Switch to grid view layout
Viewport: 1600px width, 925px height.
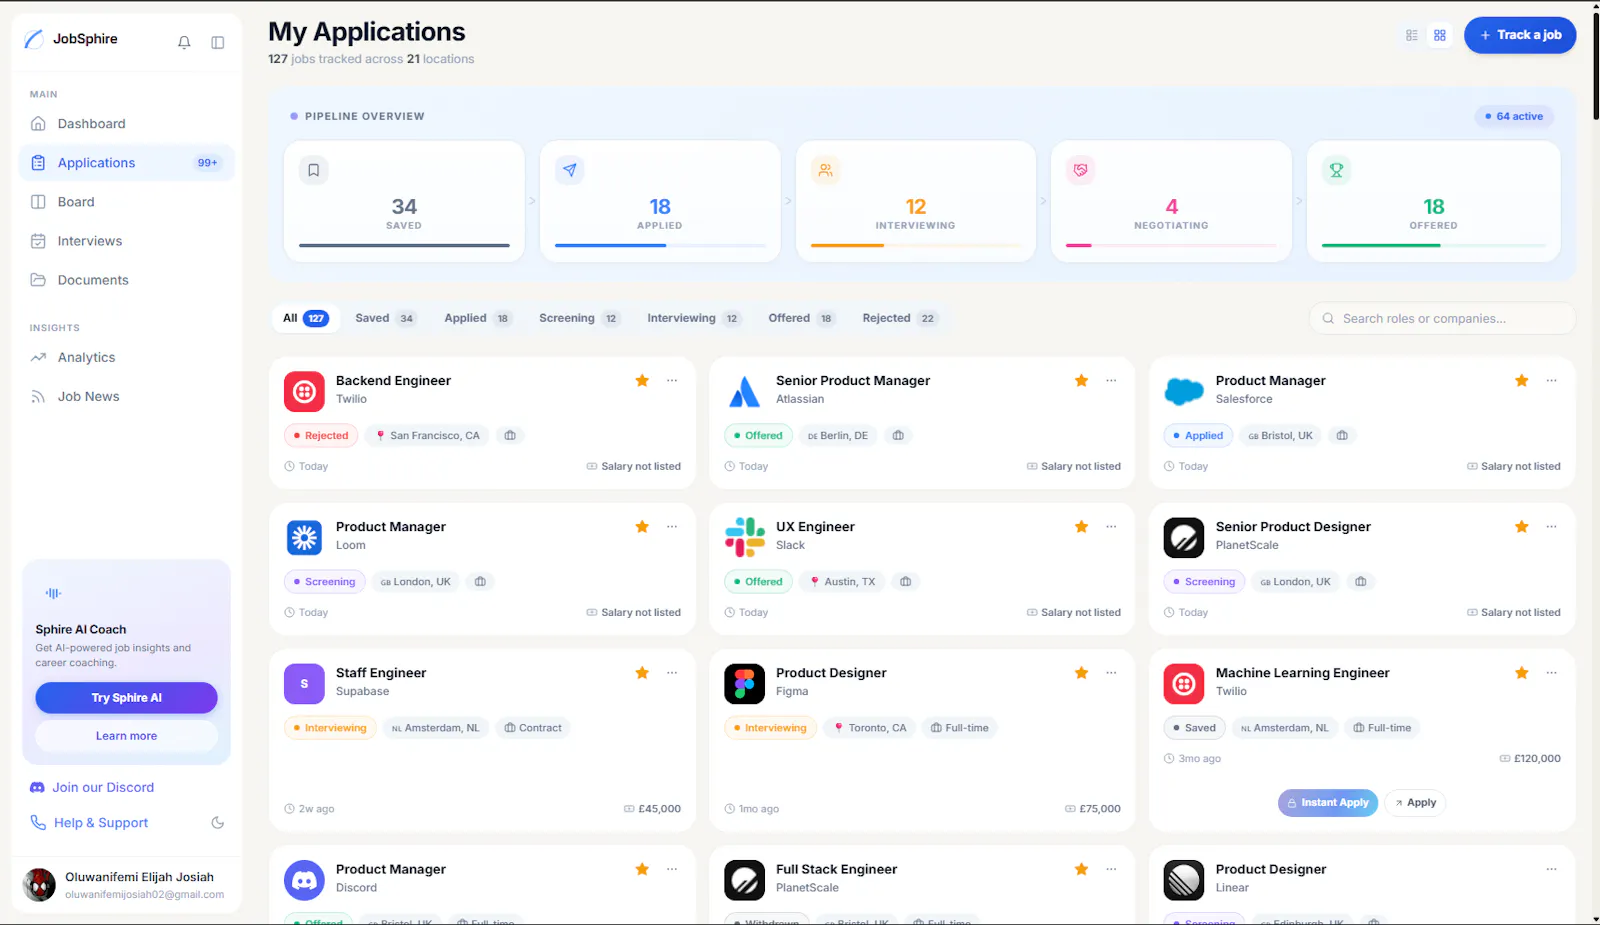[1440, 35]
